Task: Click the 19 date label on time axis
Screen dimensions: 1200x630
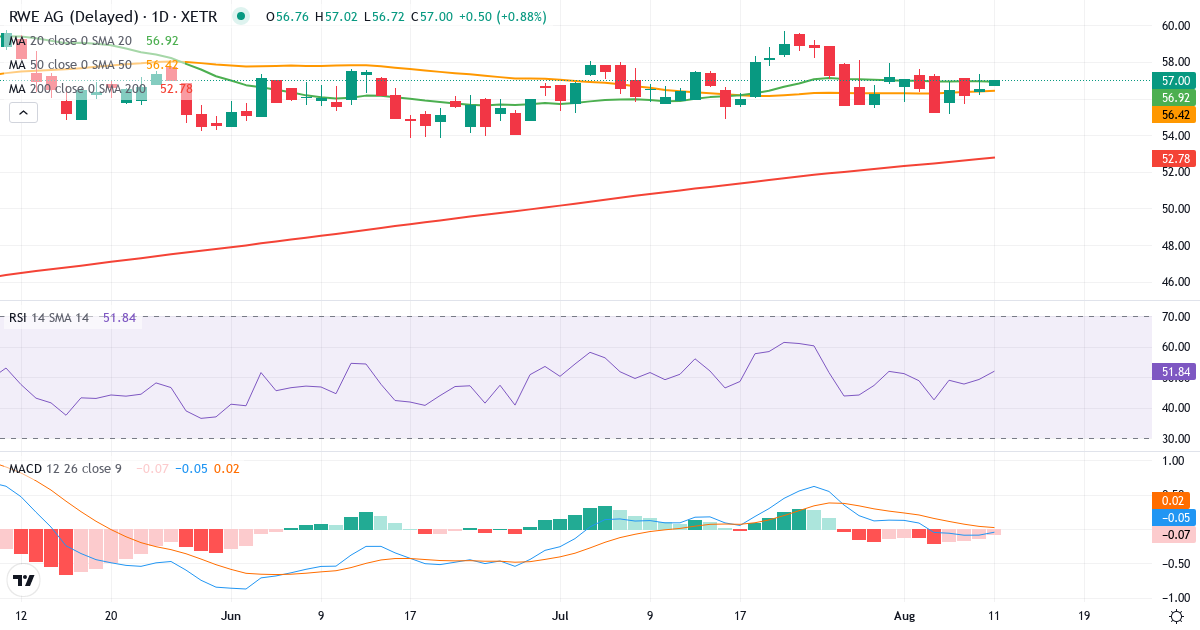Action: click(x=1085, y=616)
